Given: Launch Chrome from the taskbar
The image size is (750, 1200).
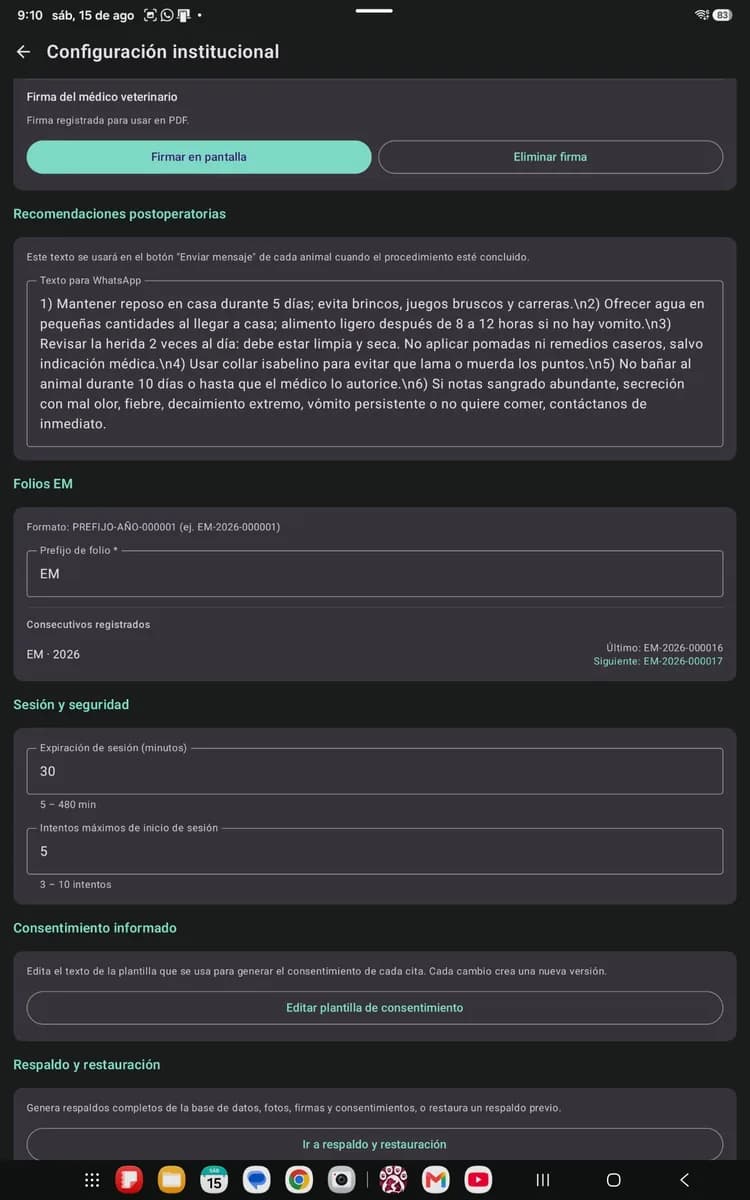Looking at the screenshot, I should pyautogui.click(x=299, y=1180).
